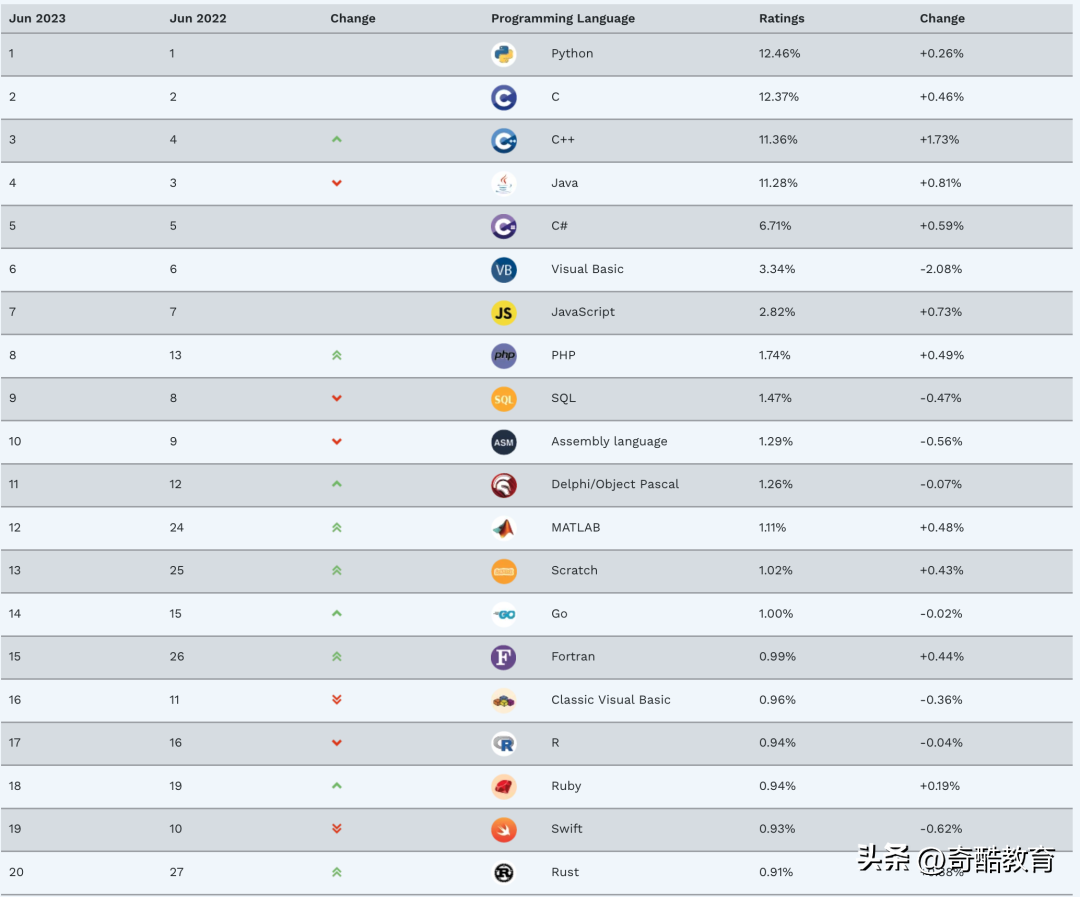Click the Rust gear logo icon

[504, 872]
